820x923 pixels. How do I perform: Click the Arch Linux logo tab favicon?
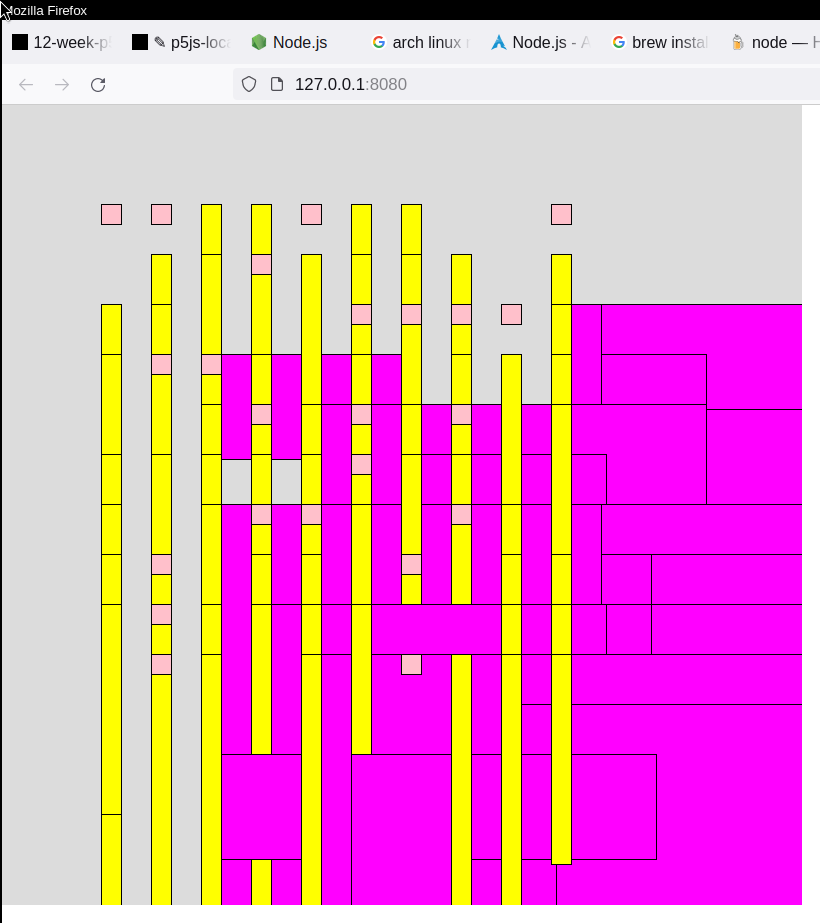tap(499, 42)
